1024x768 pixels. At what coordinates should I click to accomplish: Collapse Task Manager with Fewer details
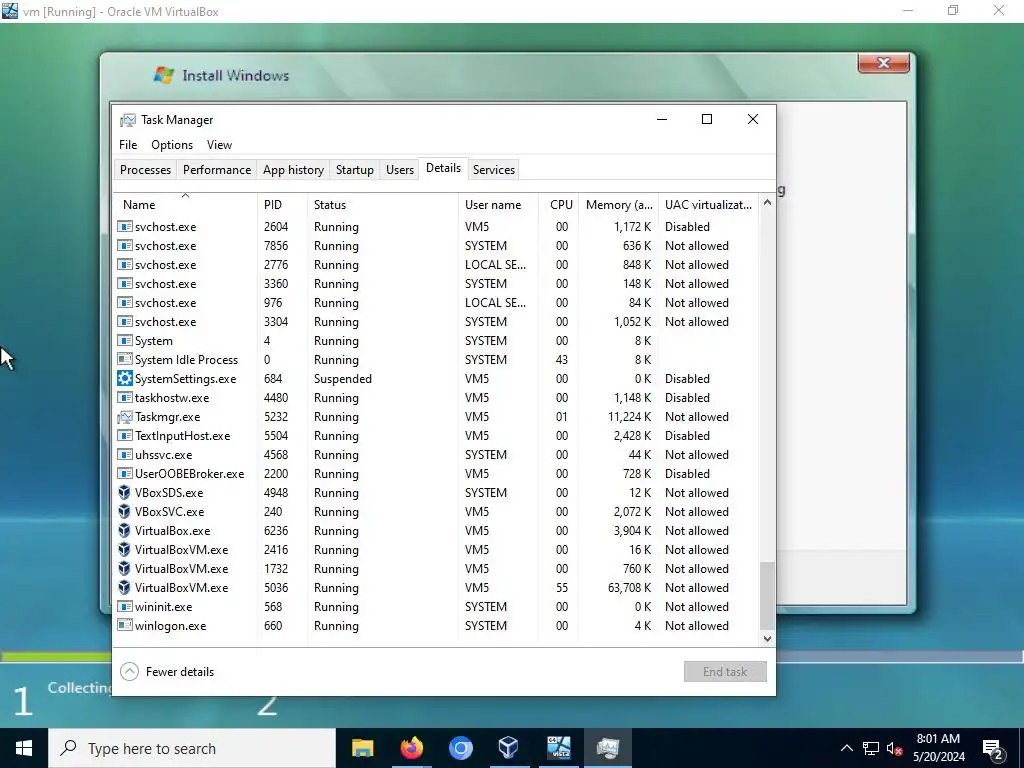coord(167,671)
